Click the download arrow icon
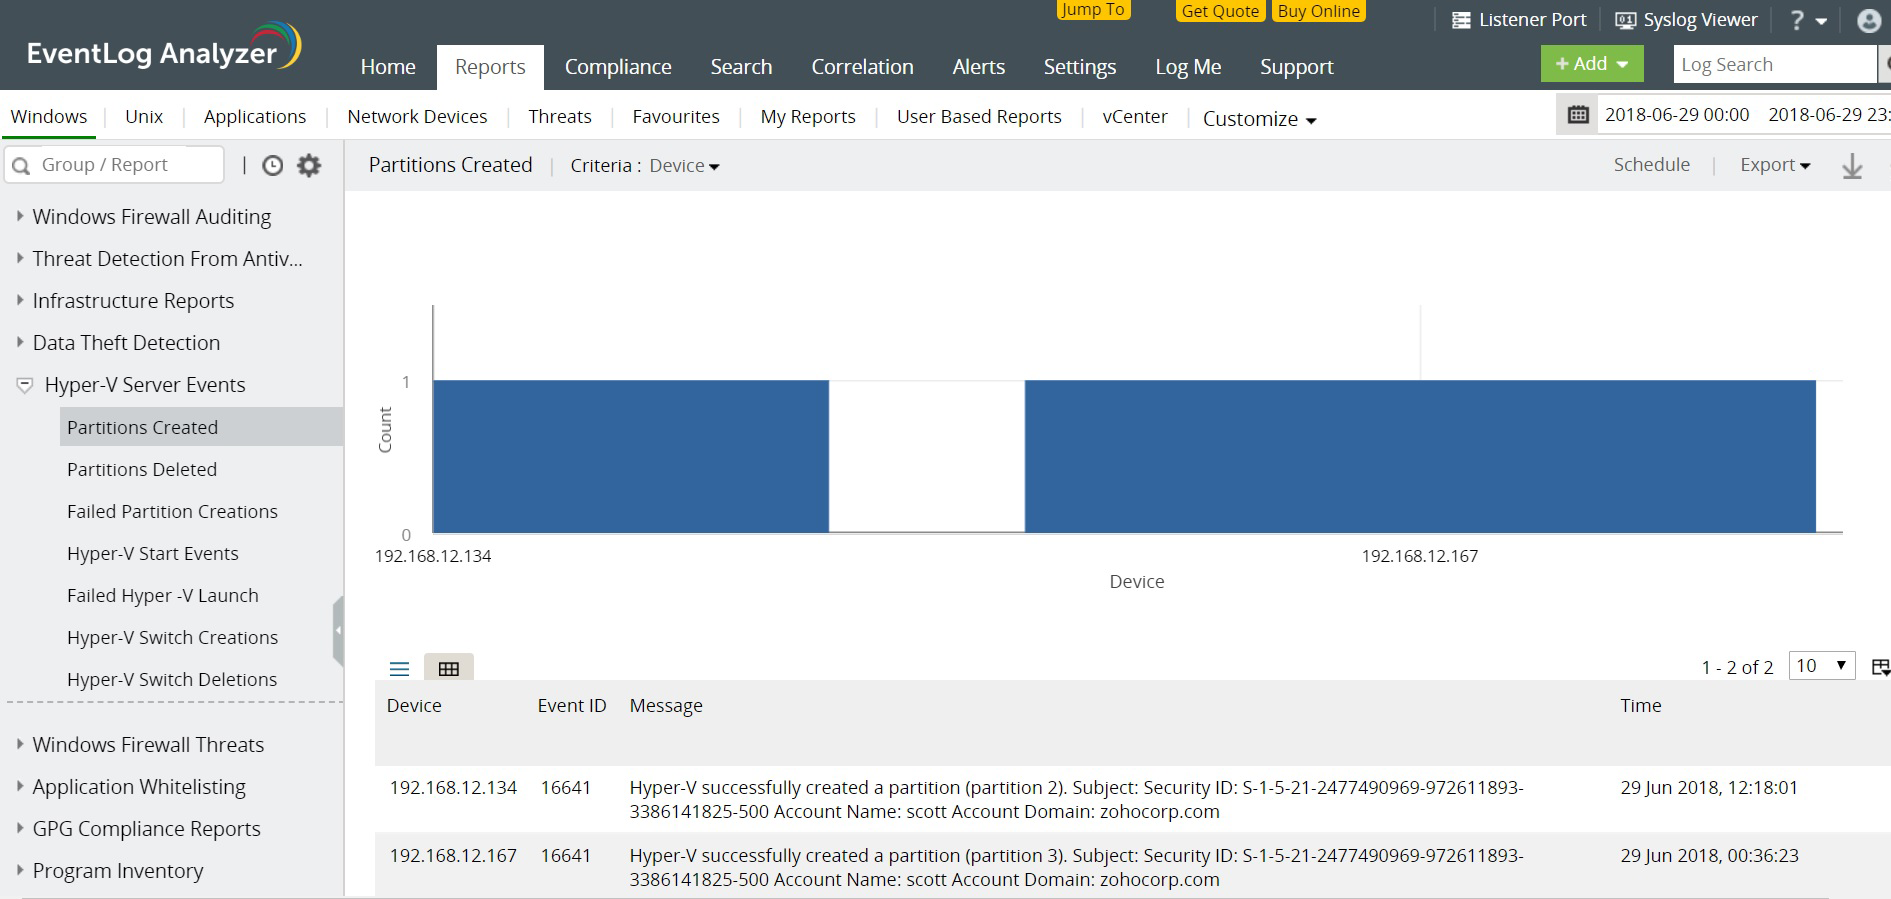 click(1852, 166)
